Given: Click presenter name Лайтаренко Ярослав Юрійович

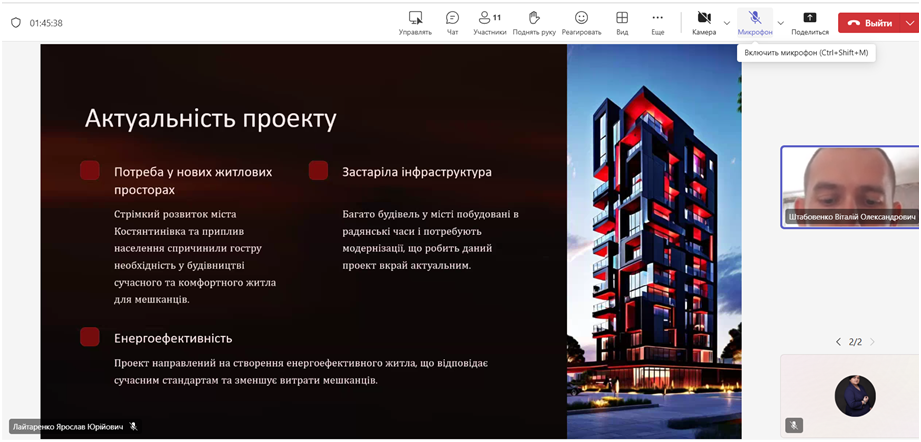Looking at the screenshot, I should (x=67, y=426).
